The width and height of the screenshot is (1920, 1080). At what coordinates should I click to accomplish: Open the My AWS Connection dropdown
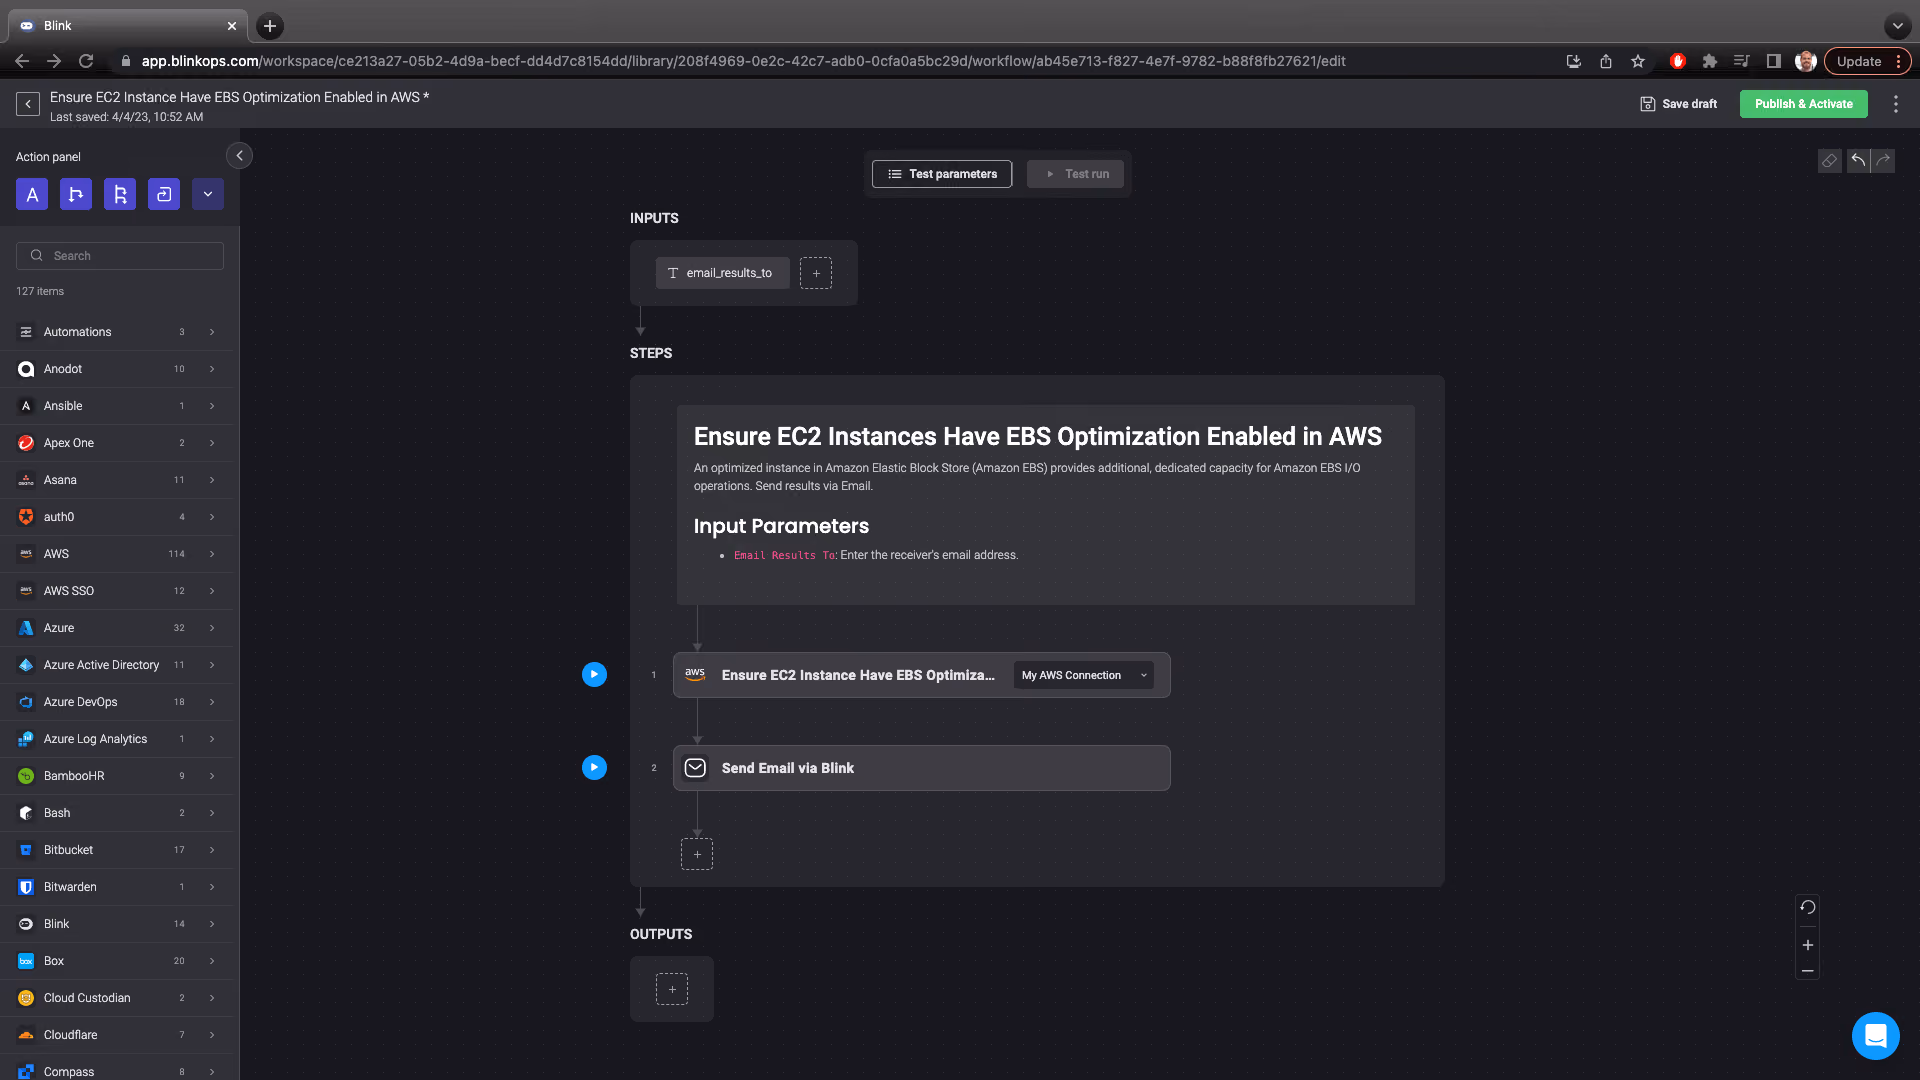[x=1084, y=675]
